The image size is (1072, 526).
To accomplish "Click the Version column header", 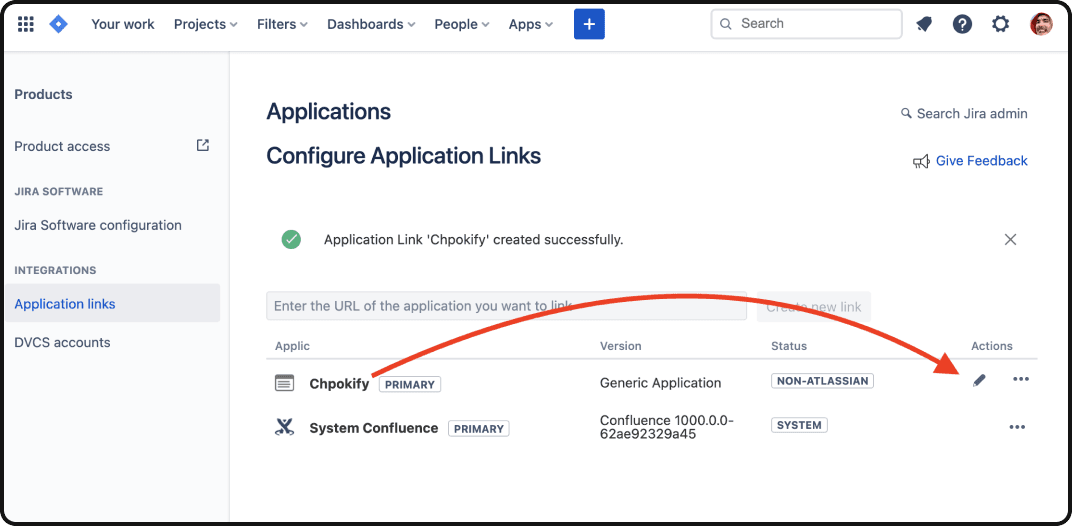I will click(x=621, y=346).
